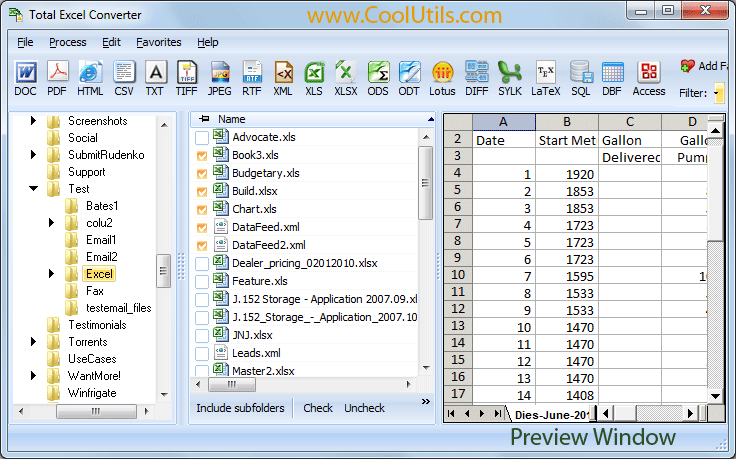Uncheck the Book3.xls checkbox

tap(202, 156)
